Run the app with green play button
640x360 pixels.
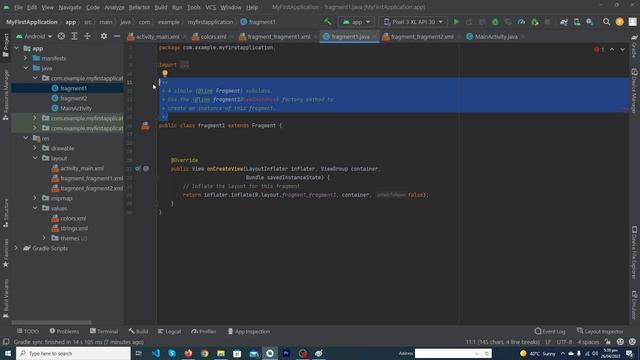456,22
